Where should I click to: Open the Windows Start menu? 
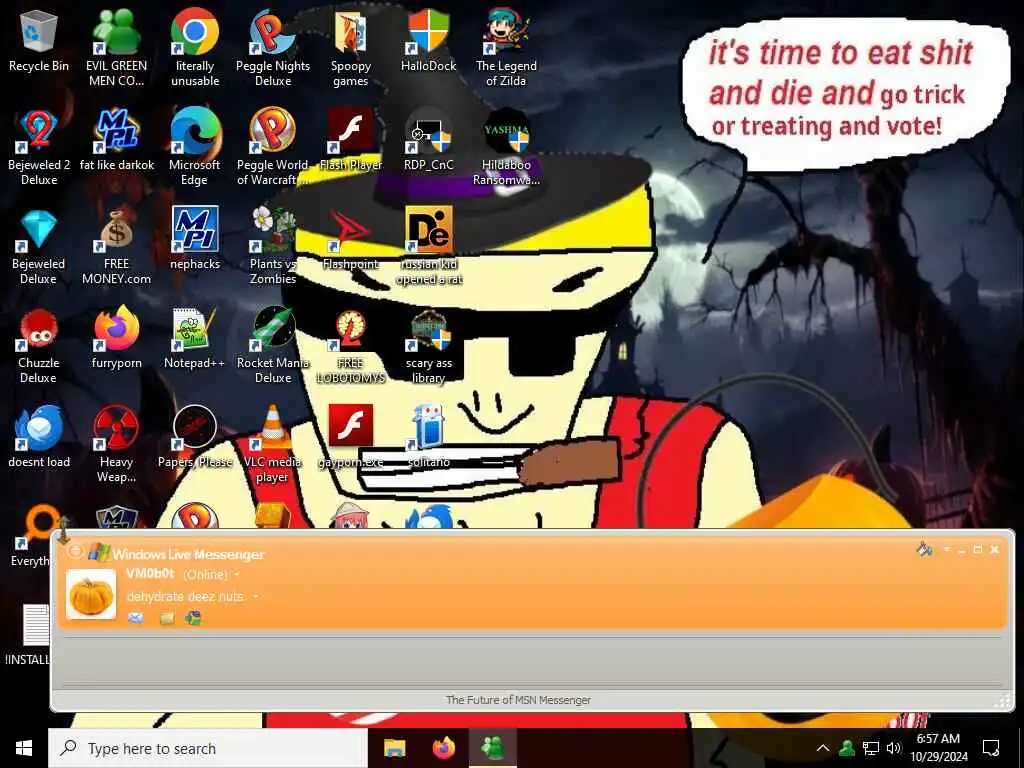(x=24, y=748)
